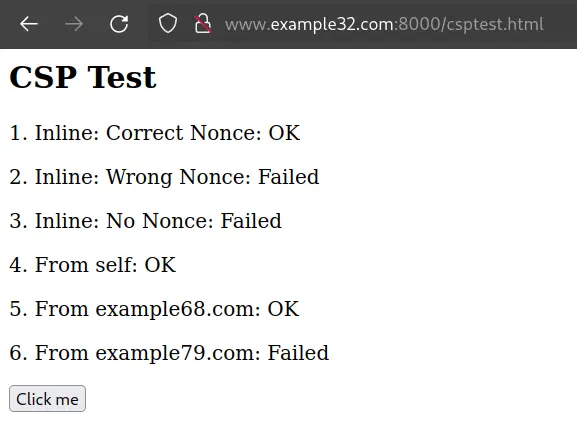Go back with the left arrow
This screenshot has height=428, width=577.
point(29,24)
